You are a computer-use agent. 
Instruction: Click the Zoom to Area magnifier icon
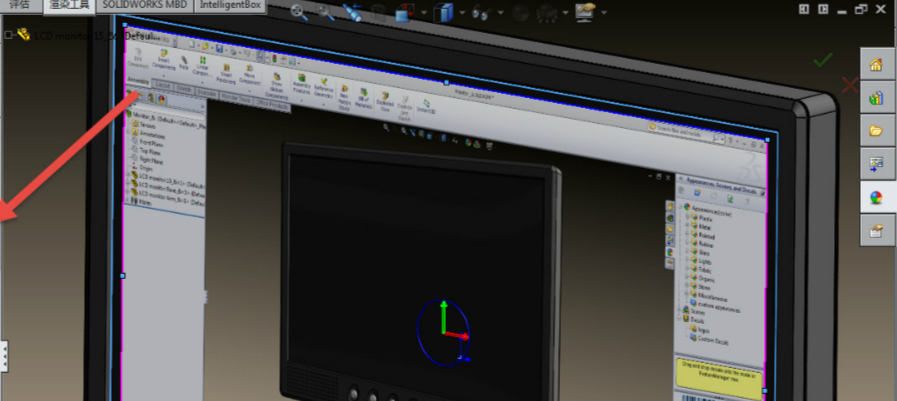pyautogui.click(x=328, y=12)
